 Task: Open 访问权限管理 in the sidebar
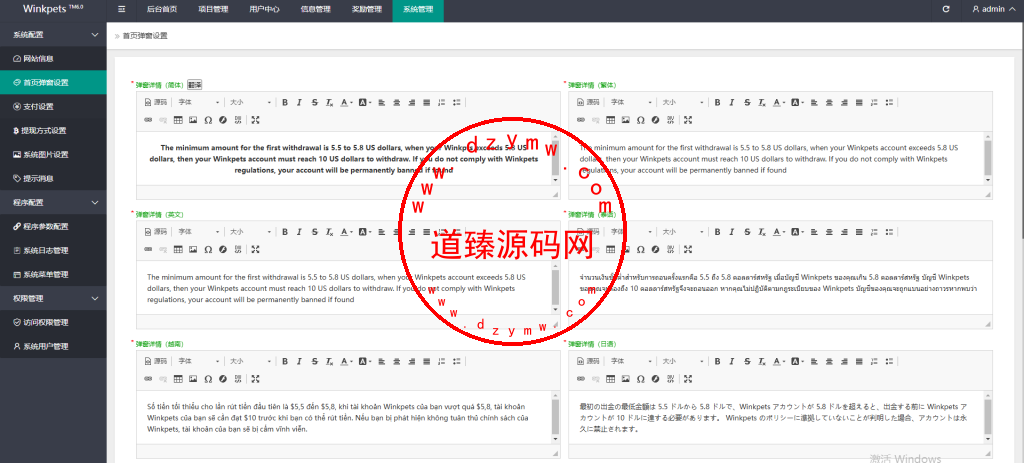[x=53, y=323]
